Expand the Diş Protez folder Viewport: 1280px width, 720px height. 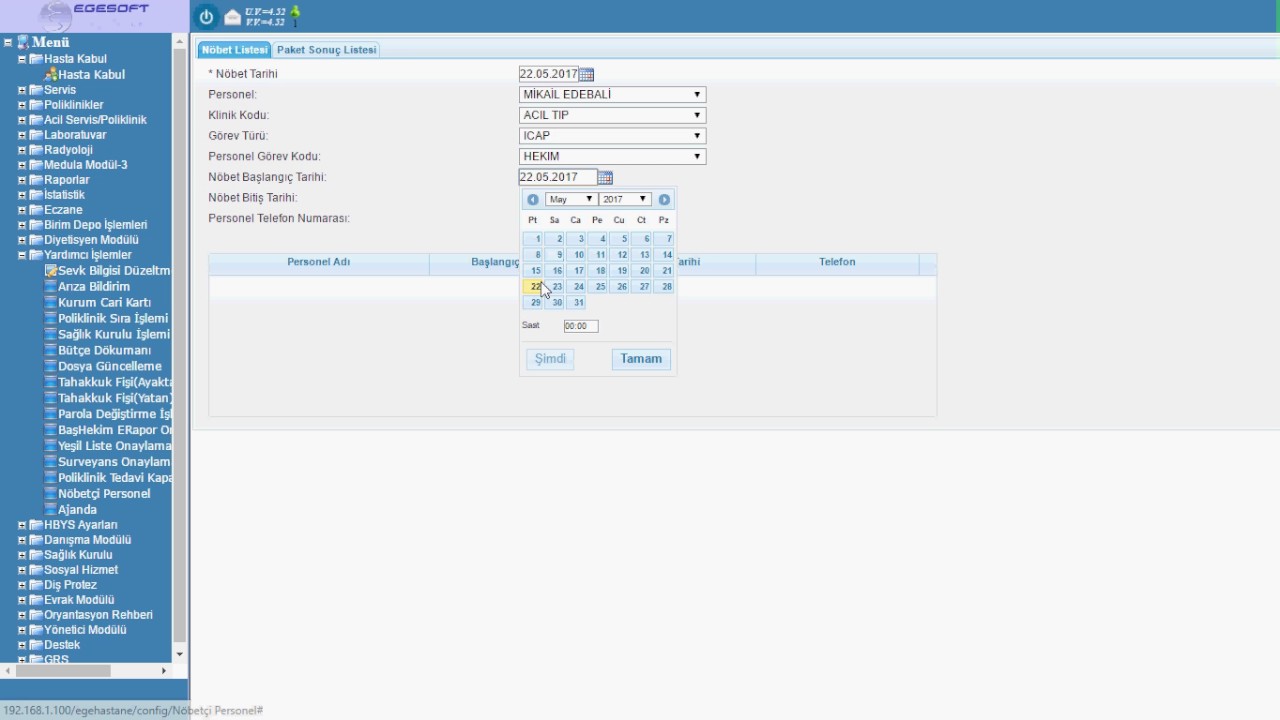pyautogui.click(x=22, y=585)
